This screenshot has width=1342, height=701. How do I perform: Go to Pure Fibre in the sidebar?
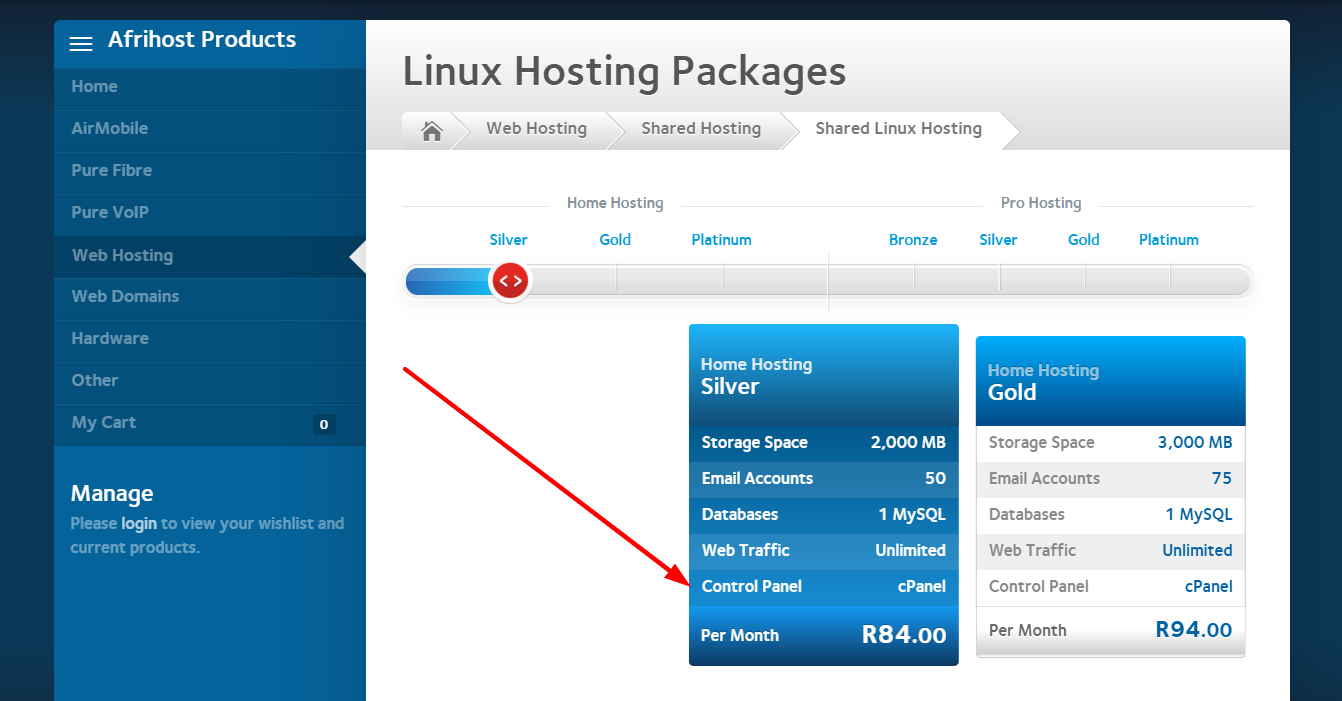click(210, 171)
